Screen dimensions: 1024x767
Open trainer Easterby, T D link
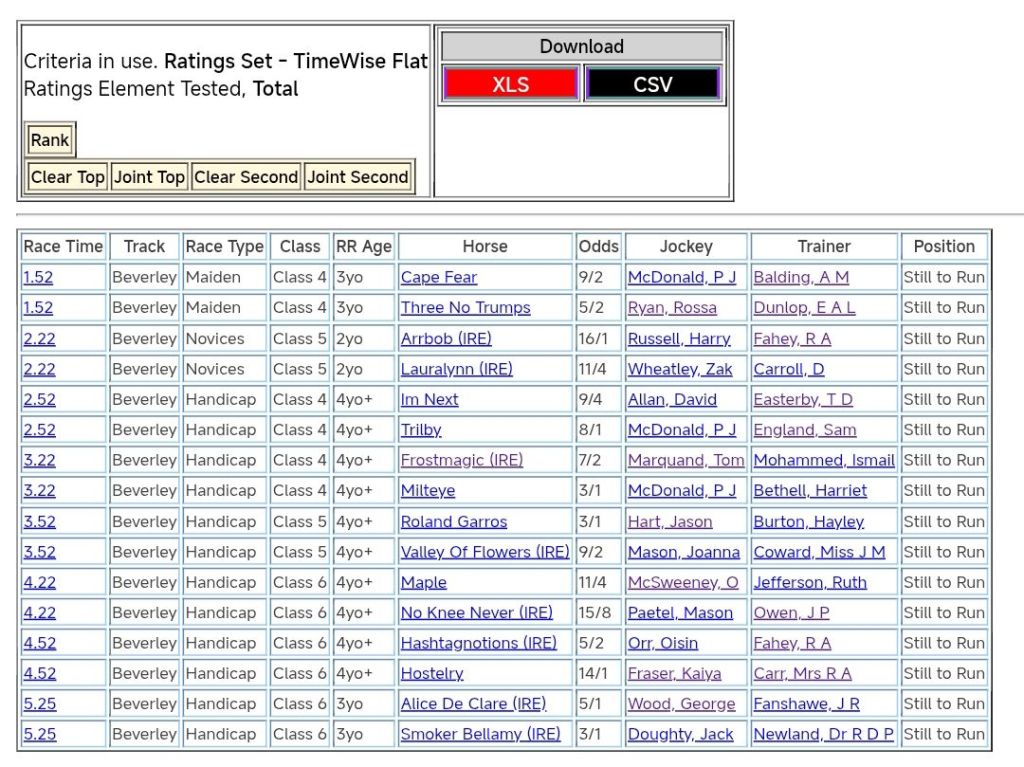(802, 399)
